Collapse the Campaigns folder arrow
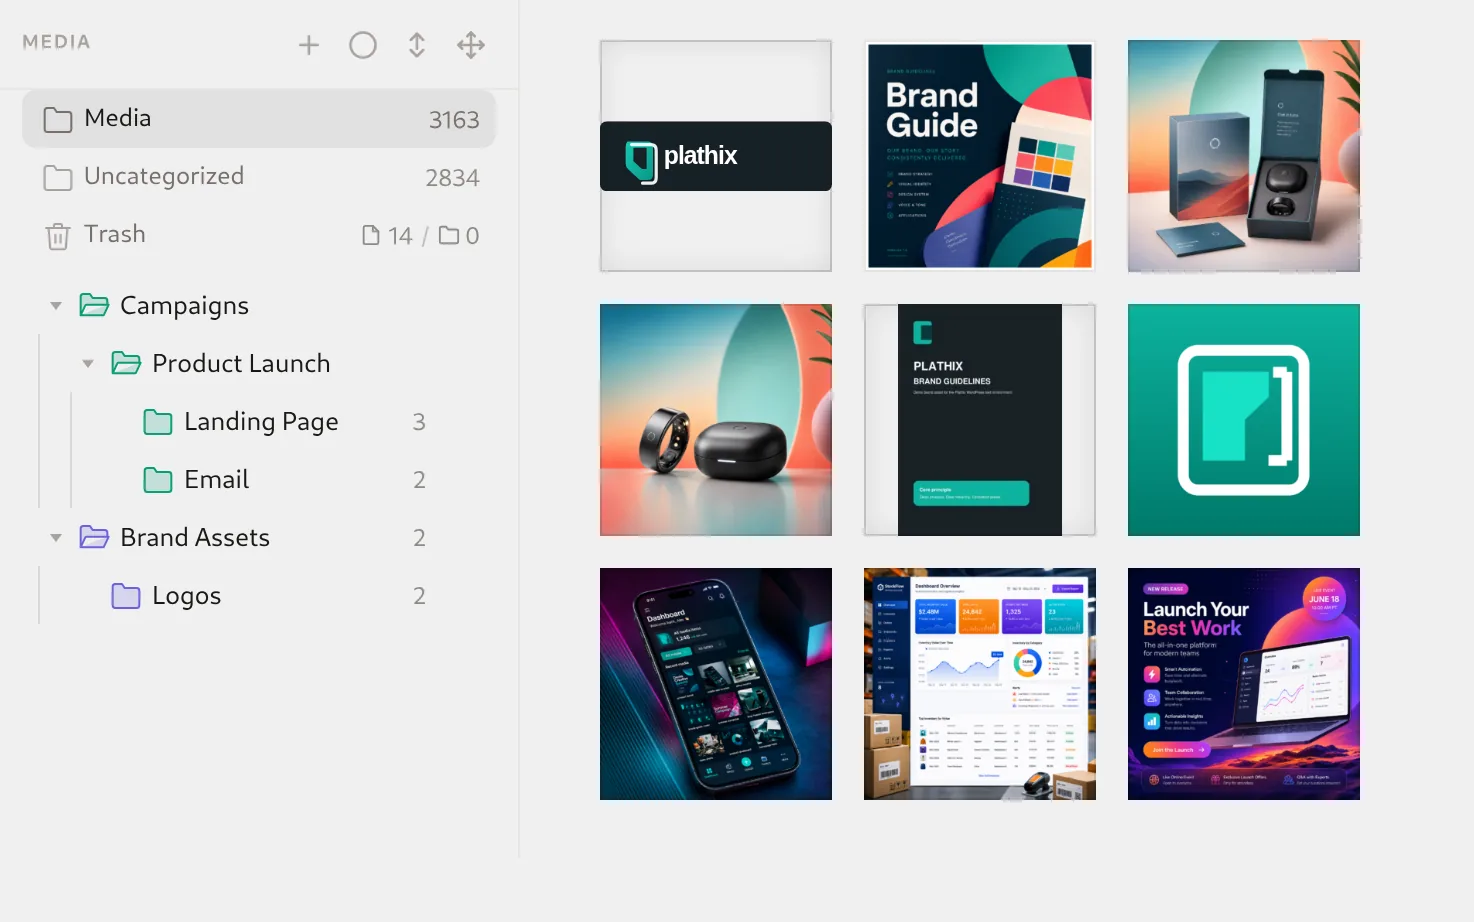Image resolution: width=1474 pixels, height=922 pixels. (56, 306)
